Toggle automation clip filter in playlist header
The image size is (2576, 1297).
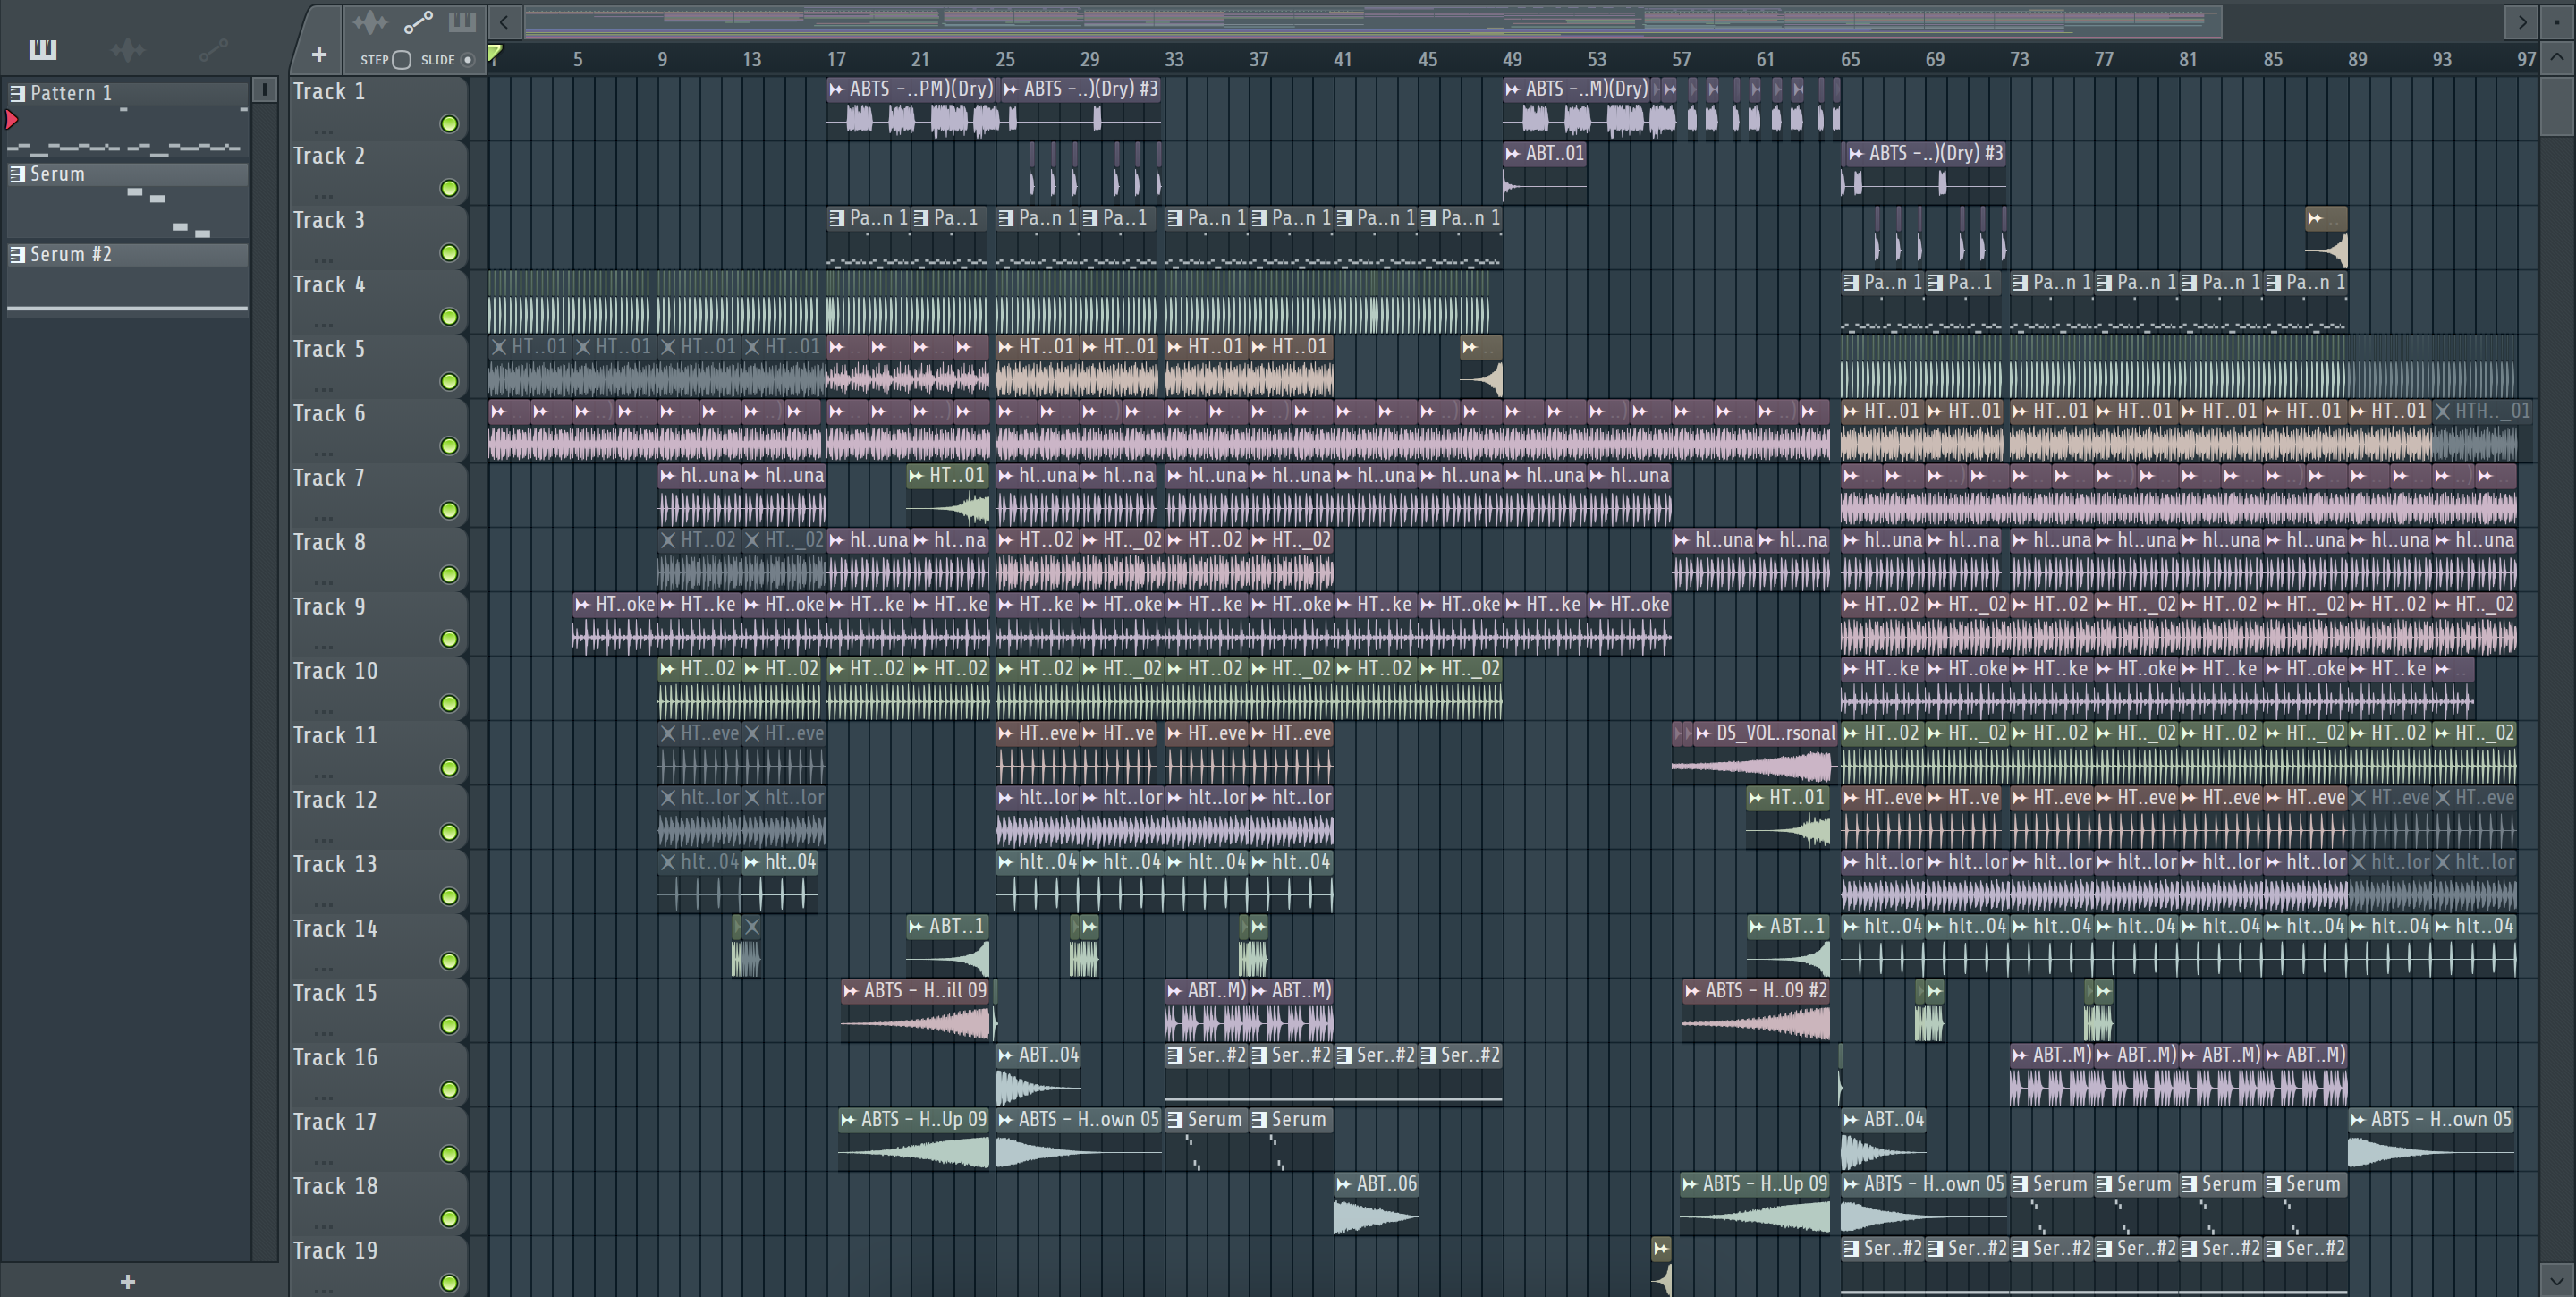[418, 22]
